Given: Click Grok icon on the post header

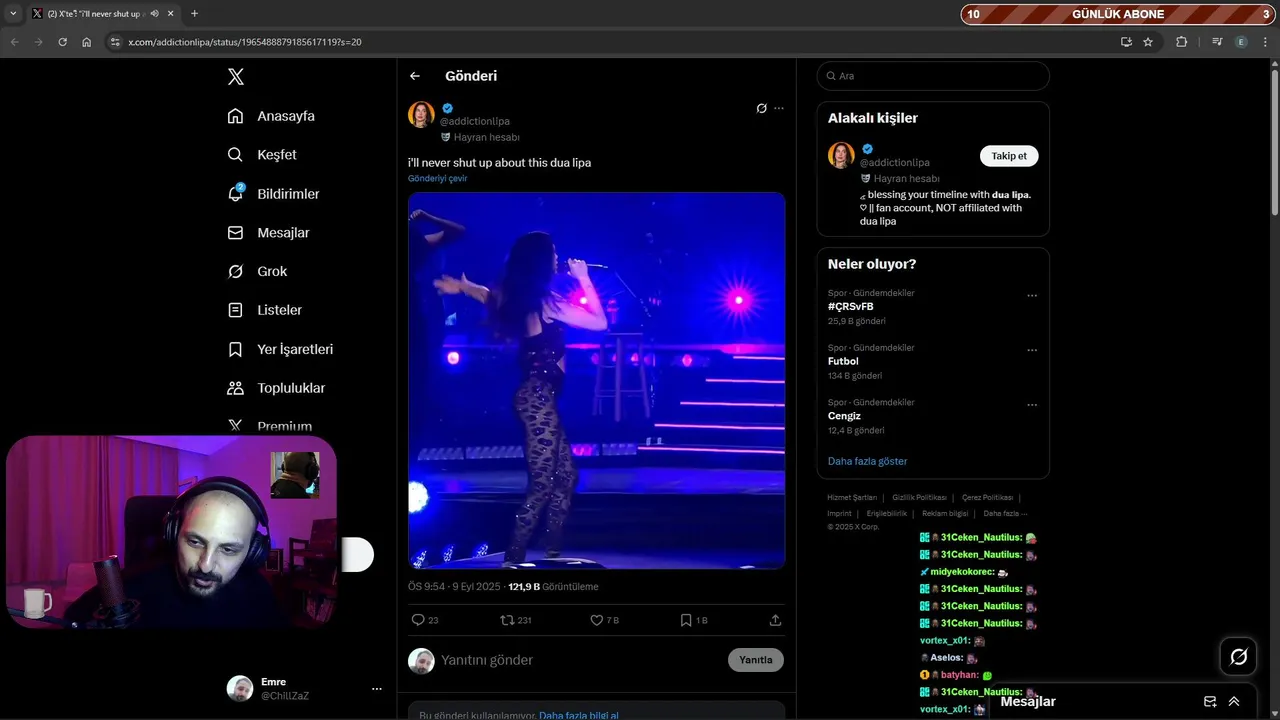Looking at the screenshot, I should pyautogui.click(x=761, y=108).
